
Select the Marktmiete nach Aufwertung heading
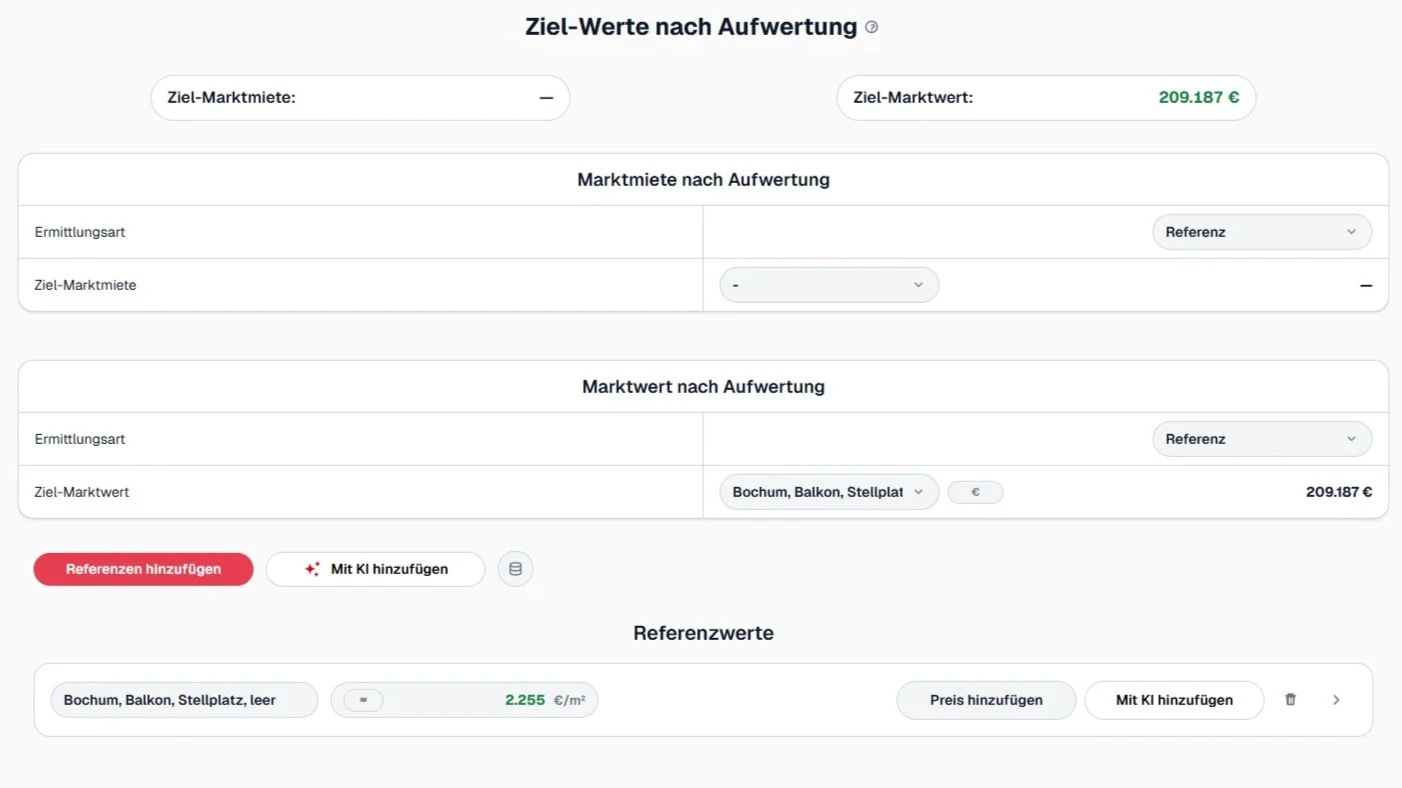[703, 180]
